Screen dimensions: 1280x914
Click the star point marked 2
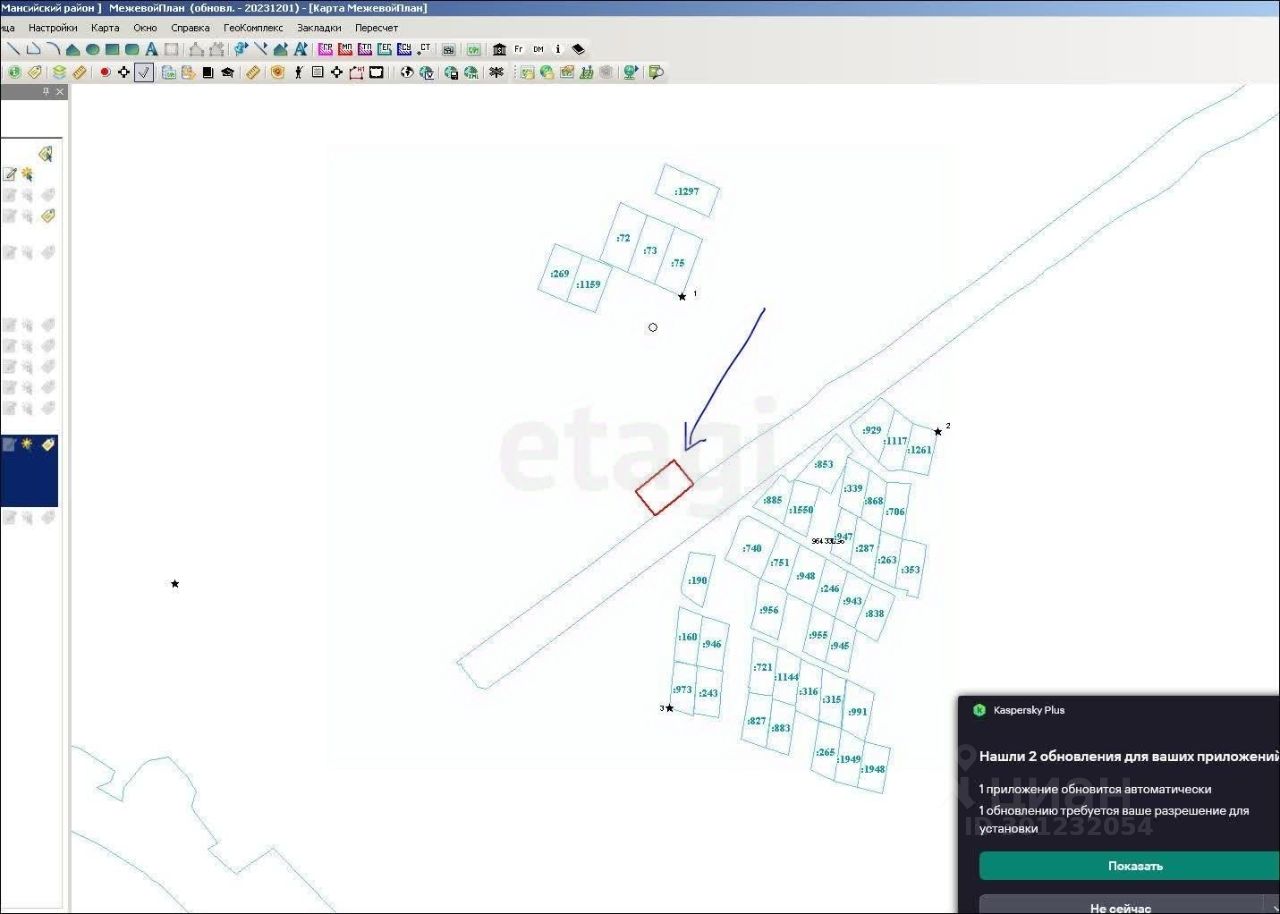tap(938, 432)
